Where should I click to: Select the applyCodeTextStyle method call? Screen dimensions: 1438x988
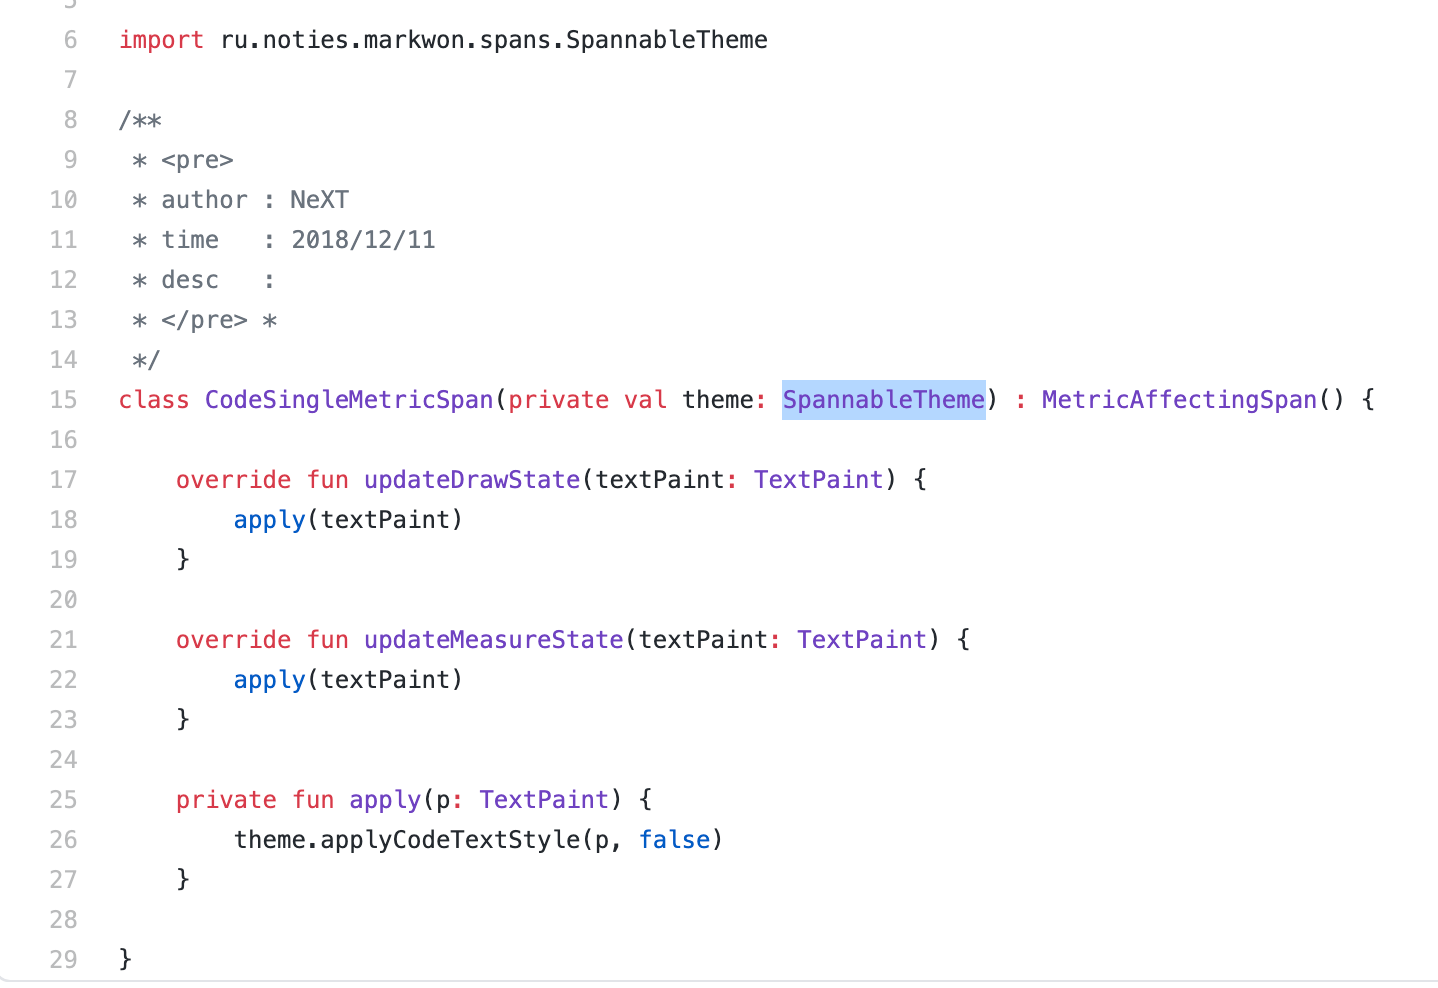(x=440, y=839)
